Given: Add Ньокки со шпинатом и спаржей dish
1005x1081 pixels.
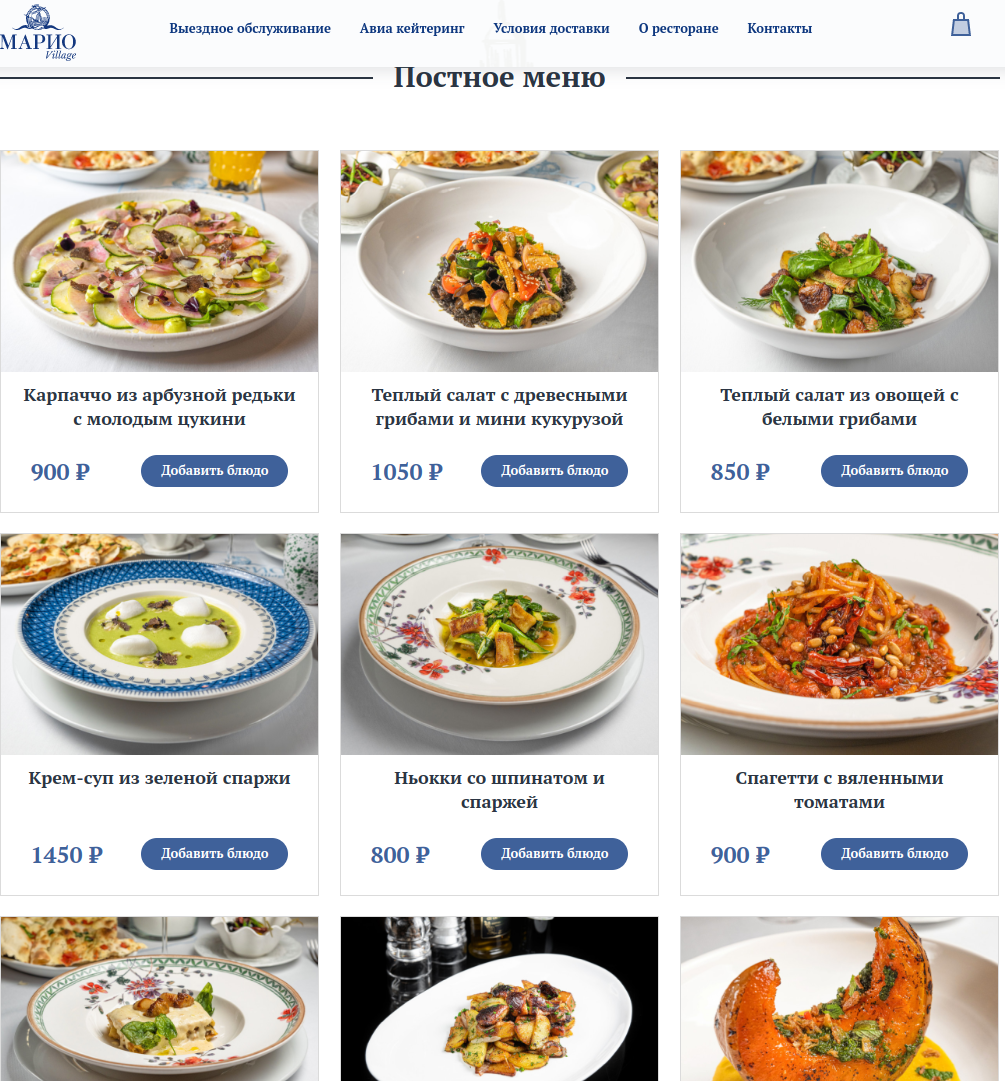Looking at the screenshot, I should 554,853.
